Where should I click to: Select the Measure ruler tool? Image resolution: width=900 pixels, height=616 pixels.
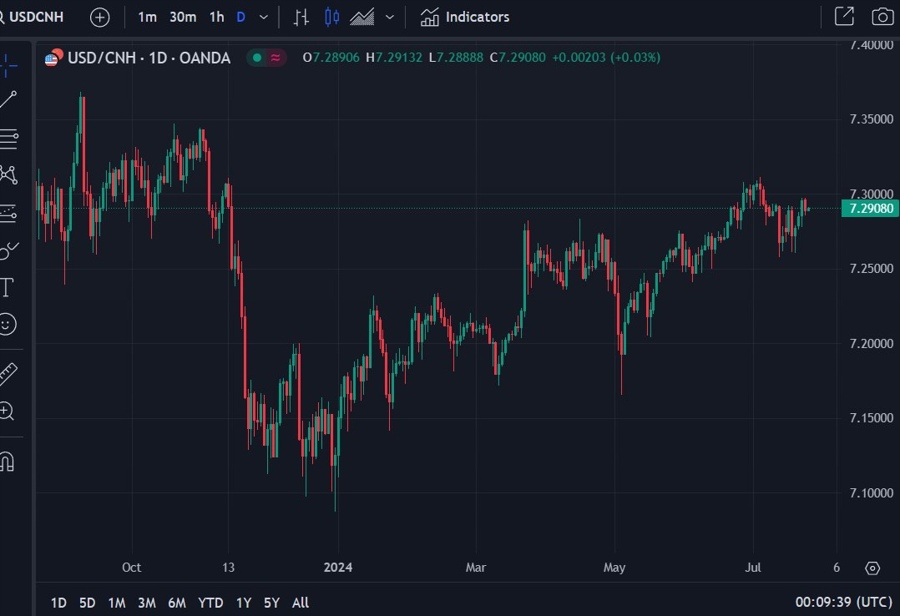point(8,375)
